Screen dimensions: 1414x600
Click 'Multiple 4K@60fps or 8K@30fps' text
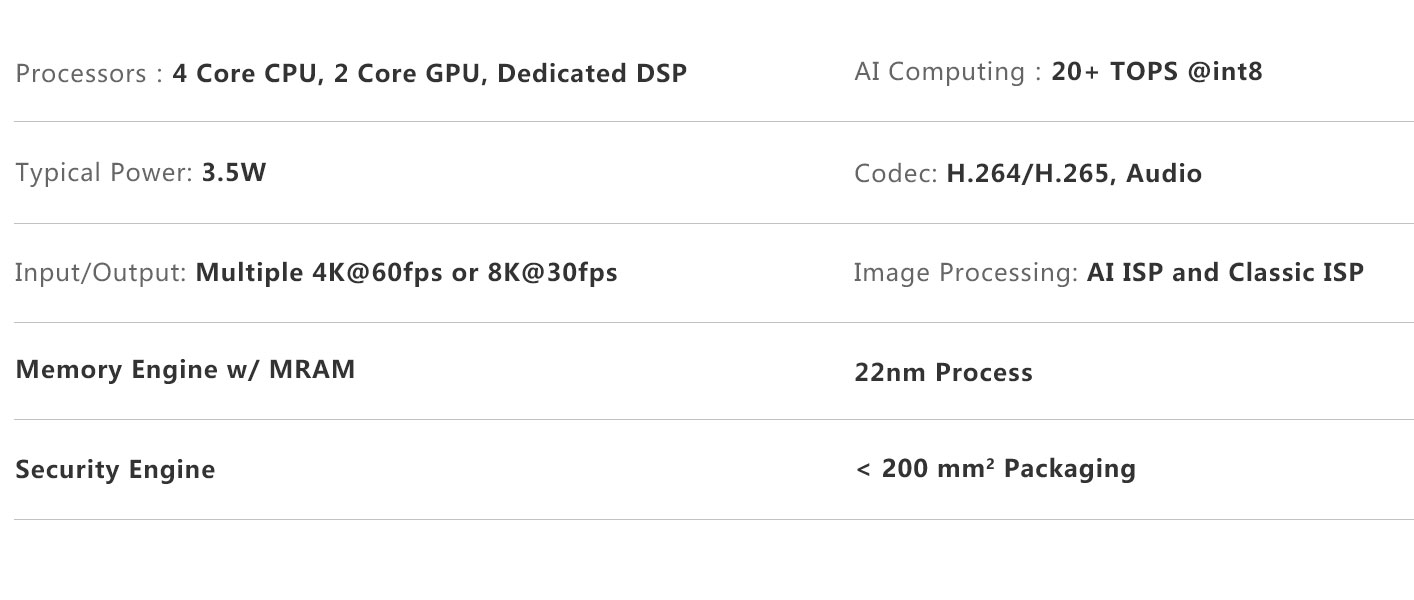[406, 273]
